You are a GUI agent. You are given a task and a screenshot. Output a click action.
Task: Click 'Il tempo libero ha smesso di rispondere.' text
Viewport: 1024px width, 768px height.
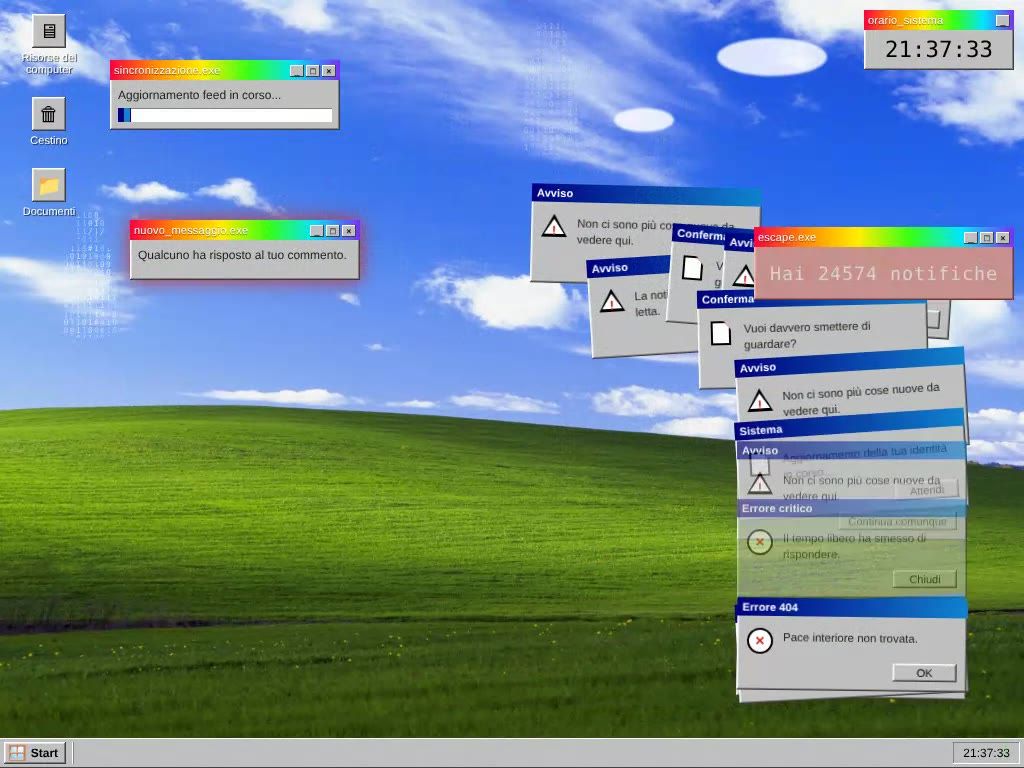pyautogui.click(x=854, y=546)
